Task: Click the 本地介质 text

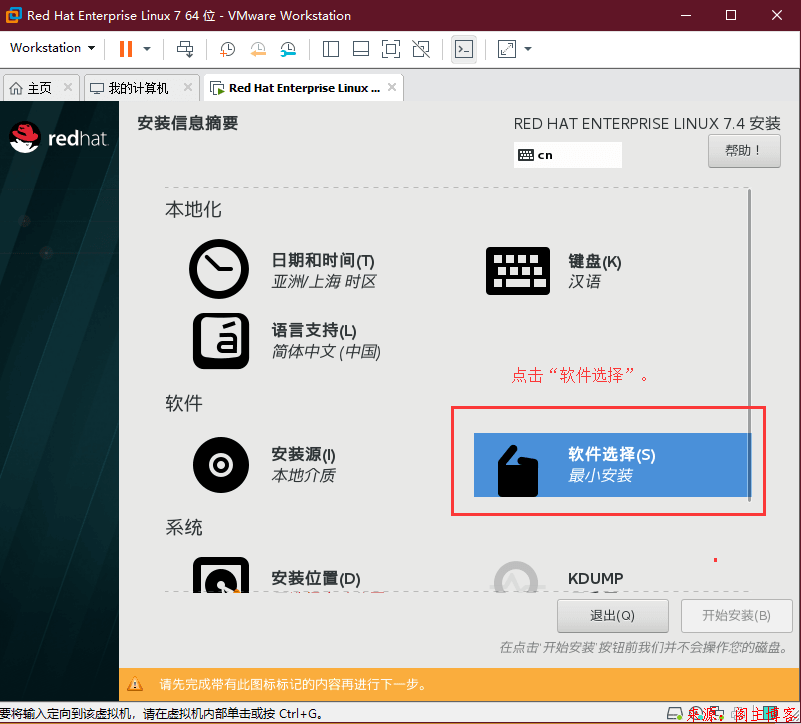Action: coord(303,475)
